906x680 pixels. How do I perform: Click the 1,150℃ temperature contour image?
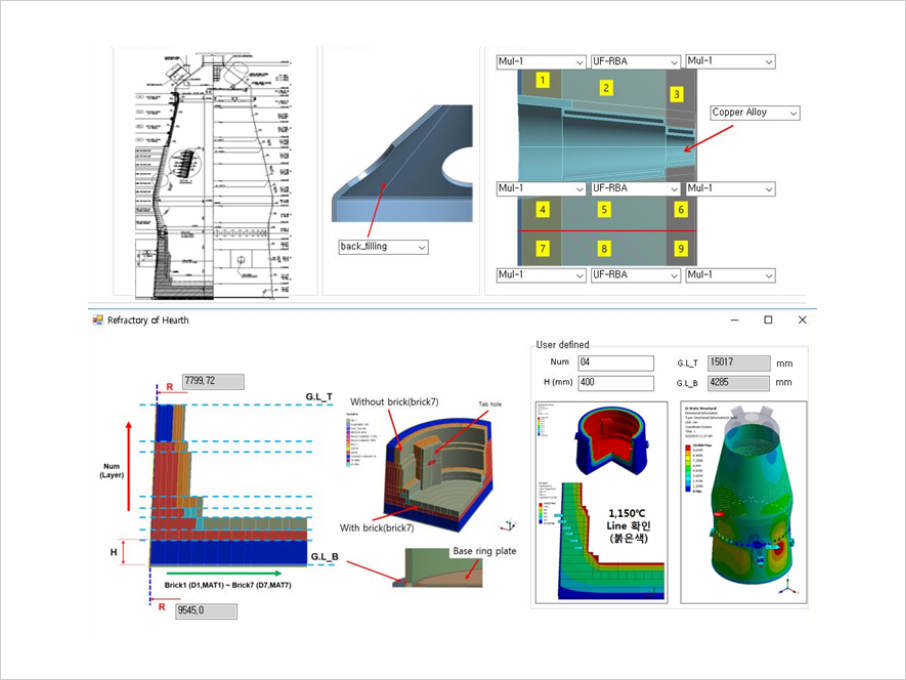pos(598,540)
